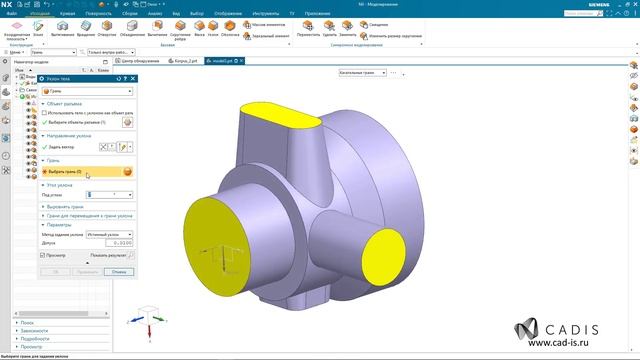Select the Unite (Объединение) tool
640x360 pixels.
[x=132, y=28]
